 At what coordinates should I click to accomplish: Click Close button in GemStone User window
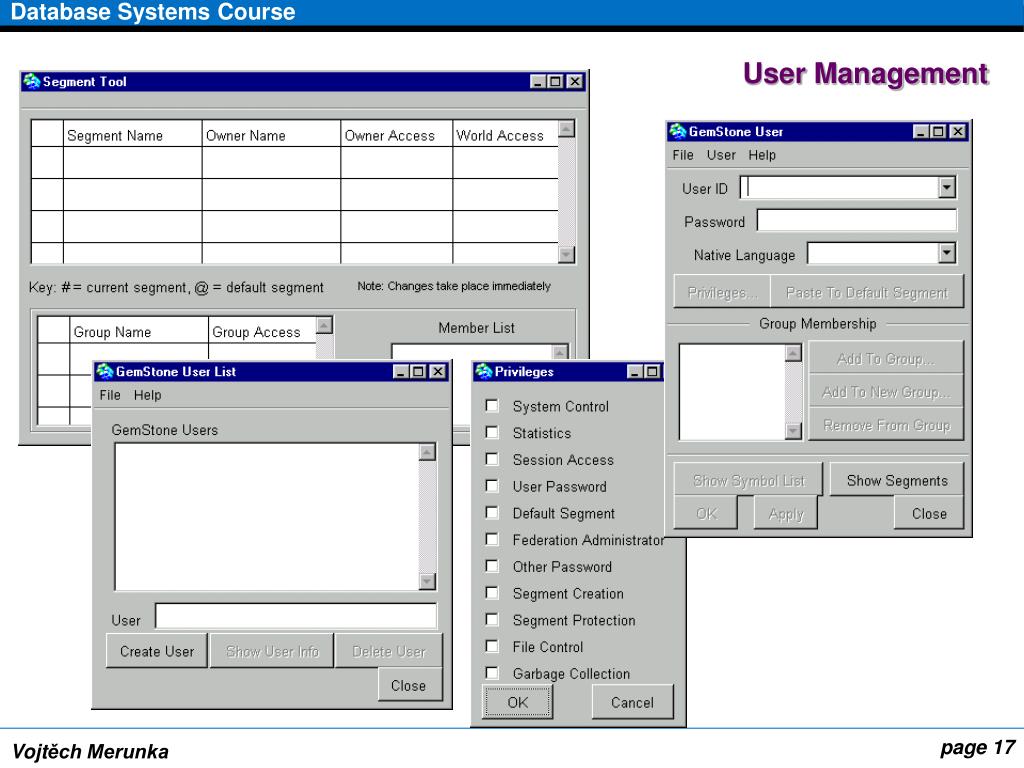tap(929, 514)
